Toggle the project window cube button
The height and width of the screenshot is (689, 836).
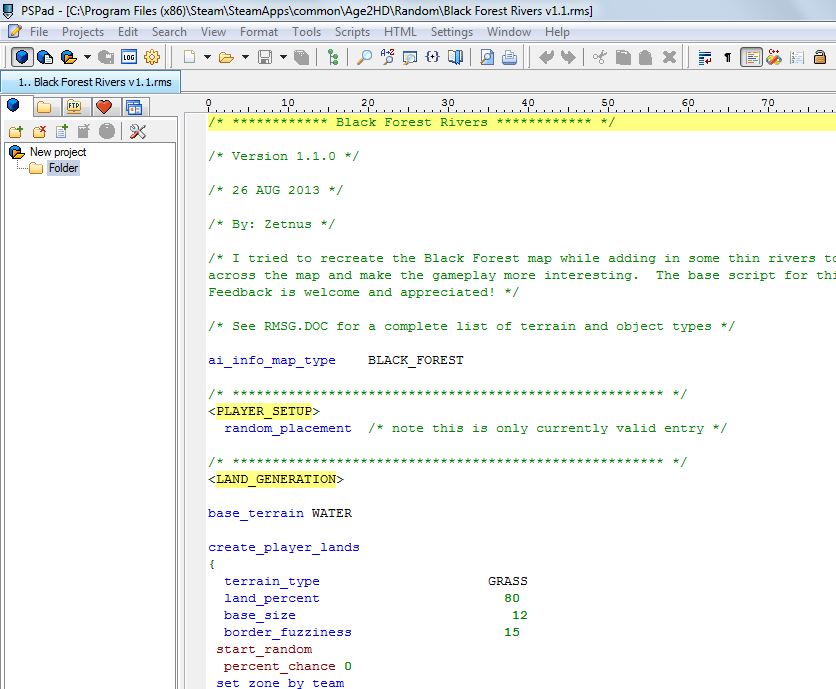[22, 57]
